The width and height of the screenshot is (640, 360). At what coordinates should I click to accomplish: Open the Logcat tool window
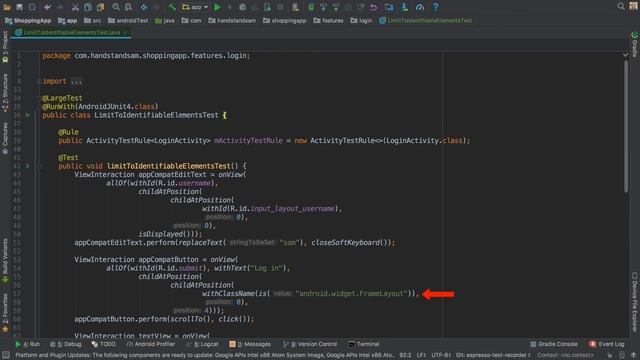[202, 344]
